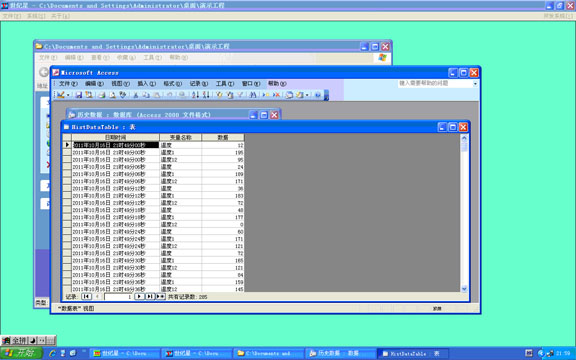Expand the help question box dropdown arrow
576x360 pixels.
tap(475, 84)
